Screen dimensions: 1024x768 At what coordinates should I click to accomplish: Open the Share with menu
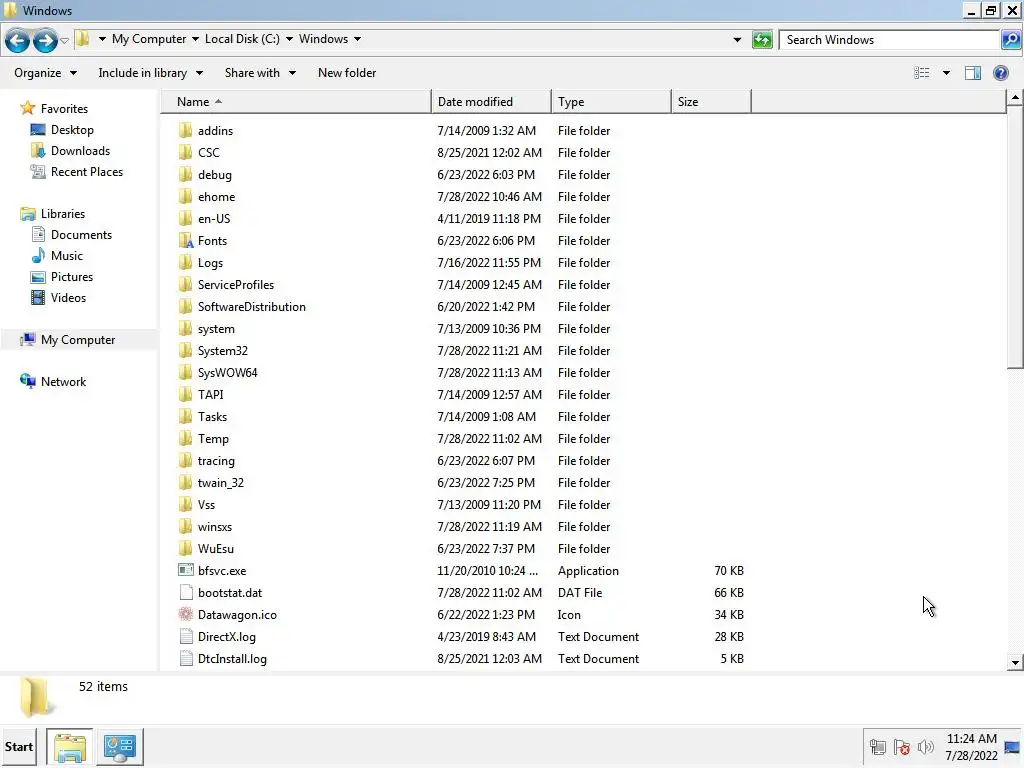[260, 73]
